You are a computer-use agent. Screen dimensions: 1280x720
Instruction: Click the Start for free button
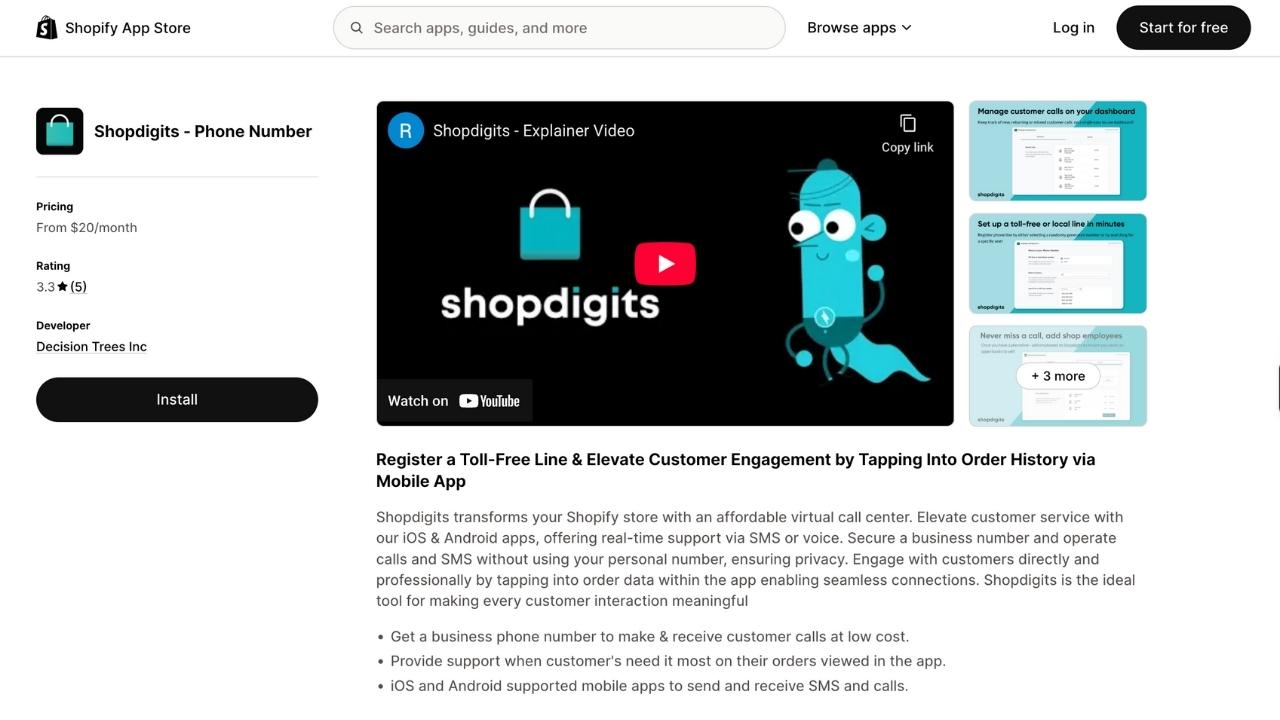click(x=1183, y=28)
